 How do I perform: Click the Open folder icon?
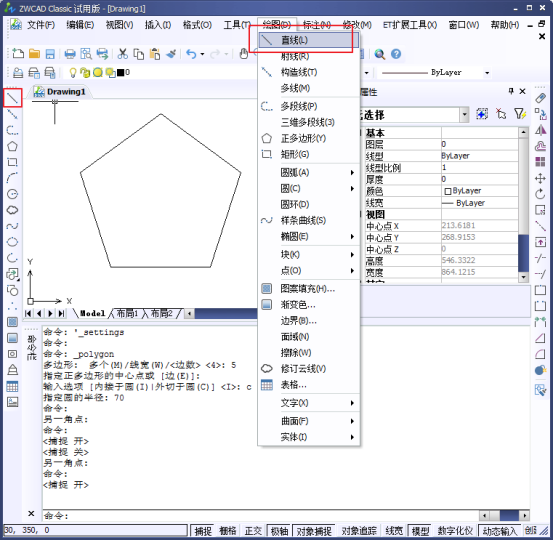coord(34,54)
